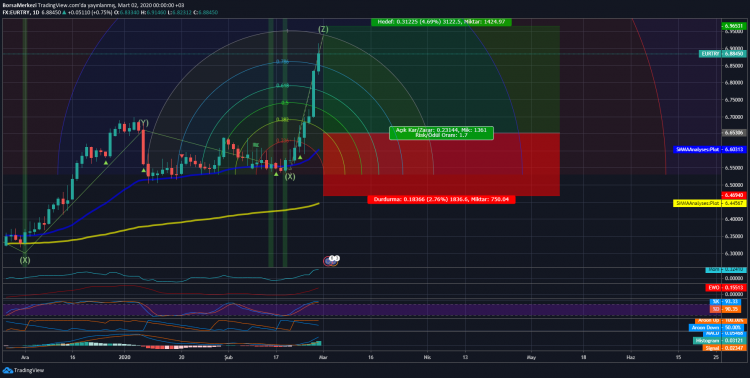750x378 pixels.
Task: Click the blue SMMAAnalyses:Plot 6.60313 label
Action: pyautogui.click(x=710, y=149)
